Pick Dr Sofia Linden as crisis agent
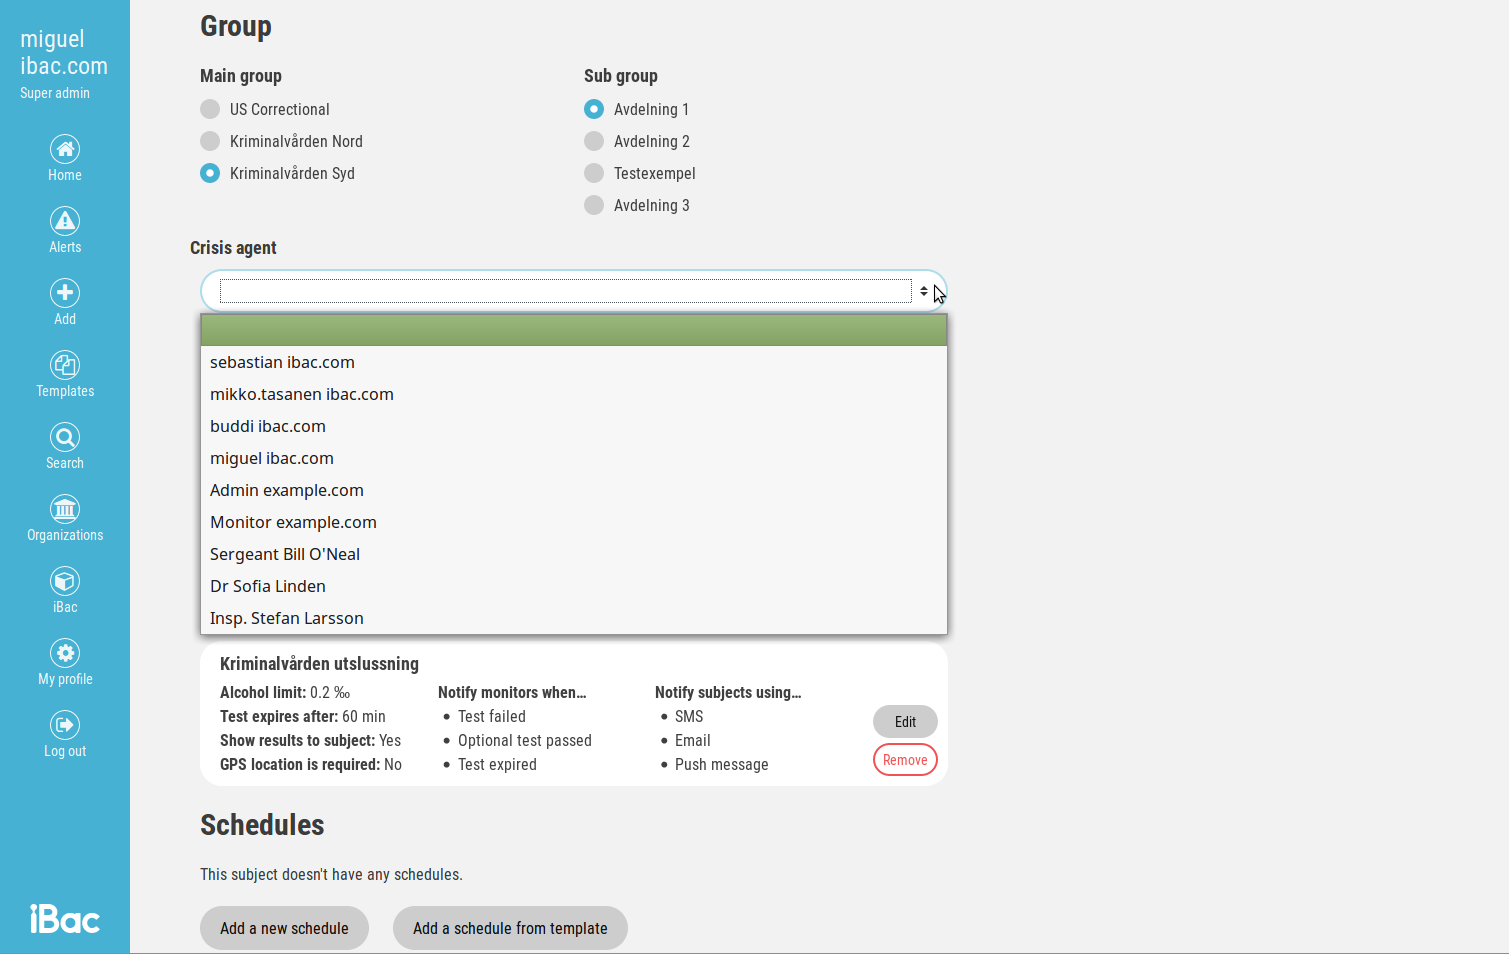This screenshot has height=954, width=1509. pos(268,586)
